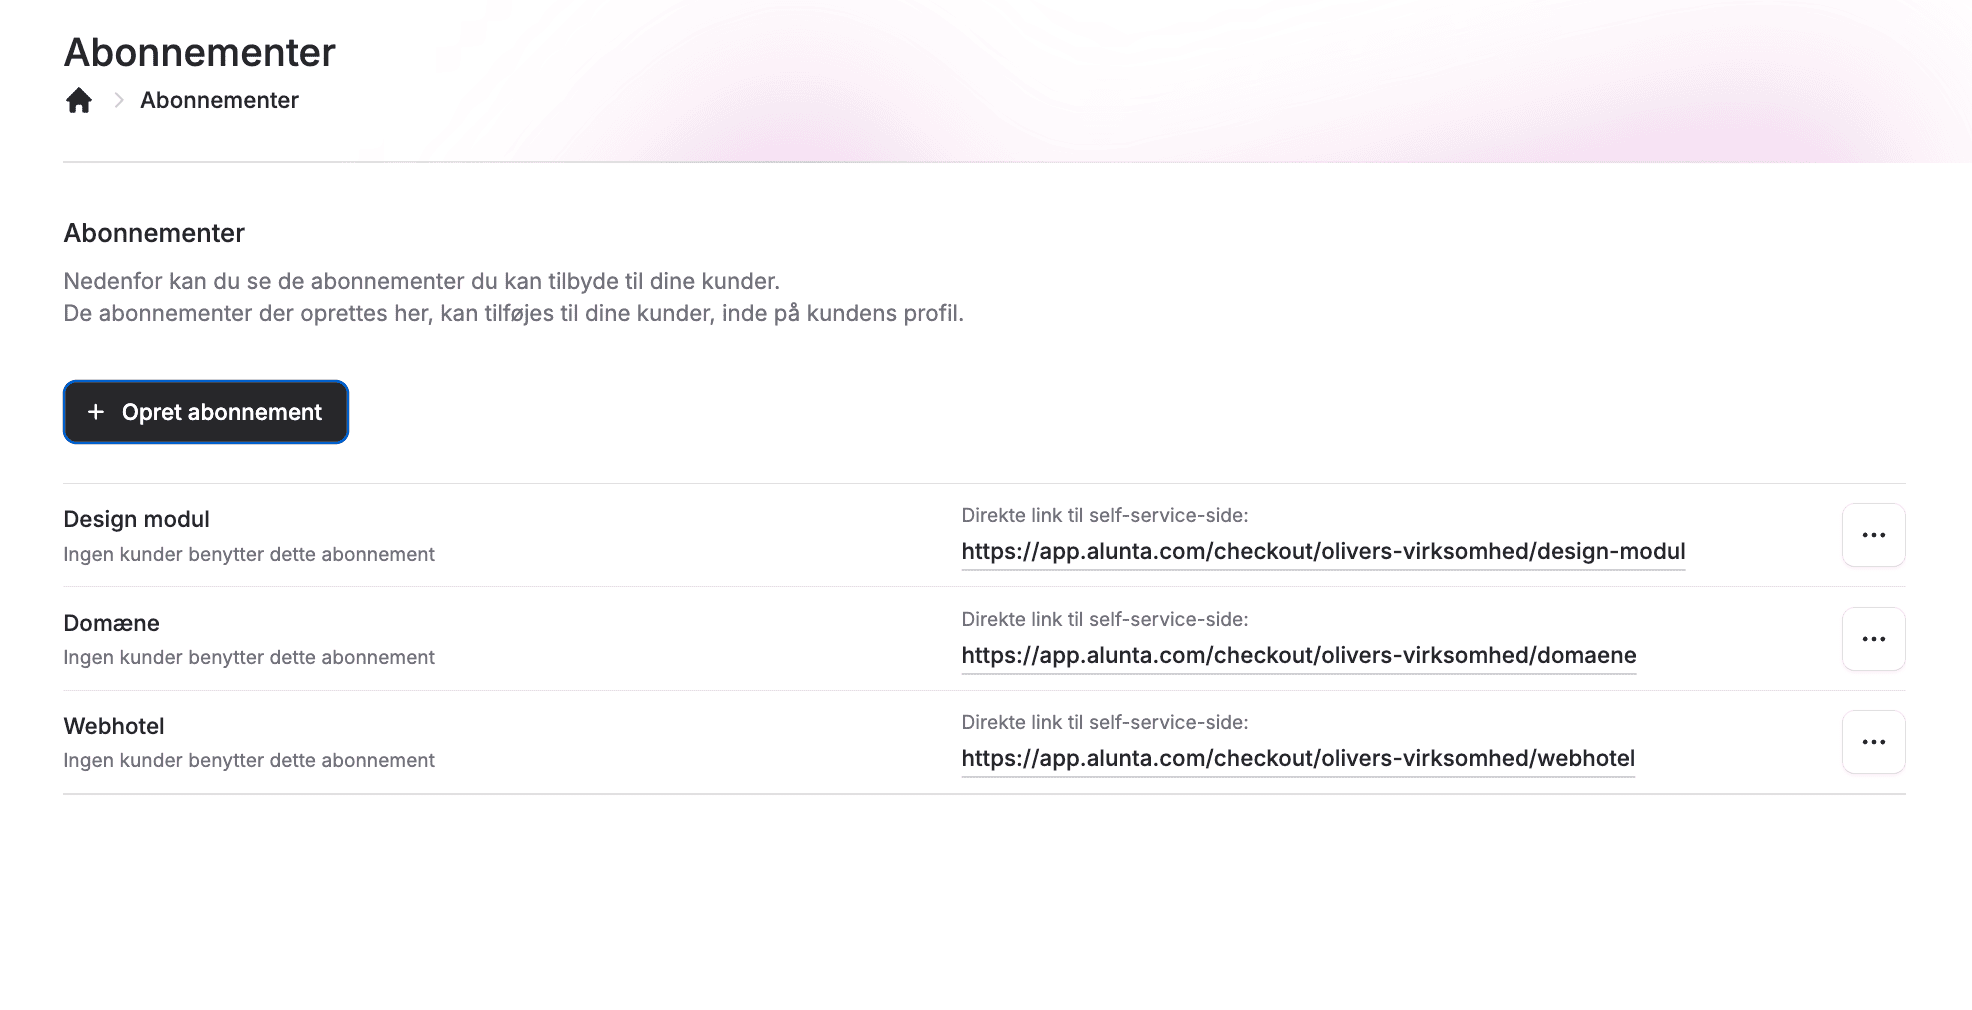Image resolution: width=1972 pixels, height=1010 pixels.
Task: Click the plus icon on Opret abonnement
Action: tap(96, 412)
